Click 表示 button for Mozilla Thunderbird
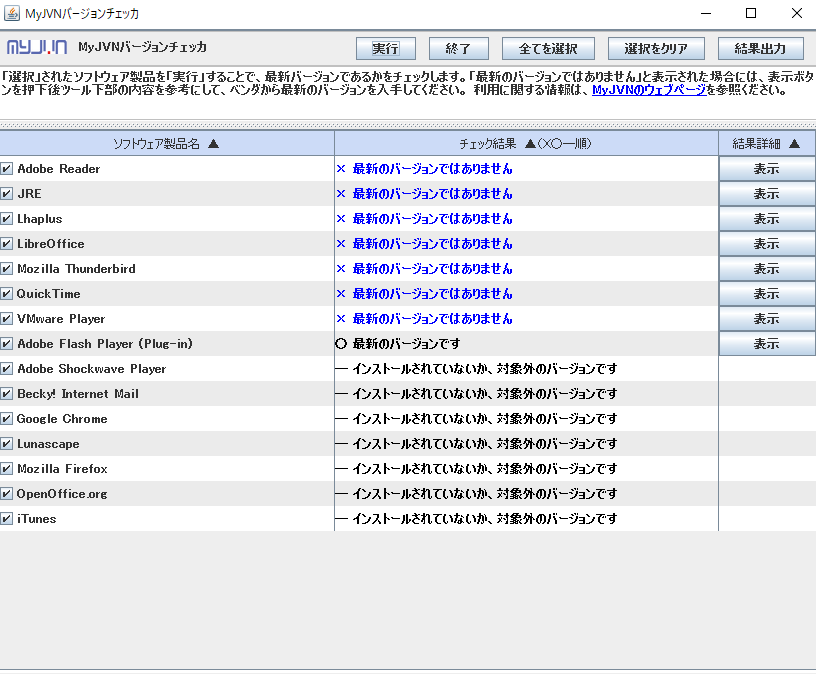The width and height of the screenshot is (816, 674). pos(767,269)
